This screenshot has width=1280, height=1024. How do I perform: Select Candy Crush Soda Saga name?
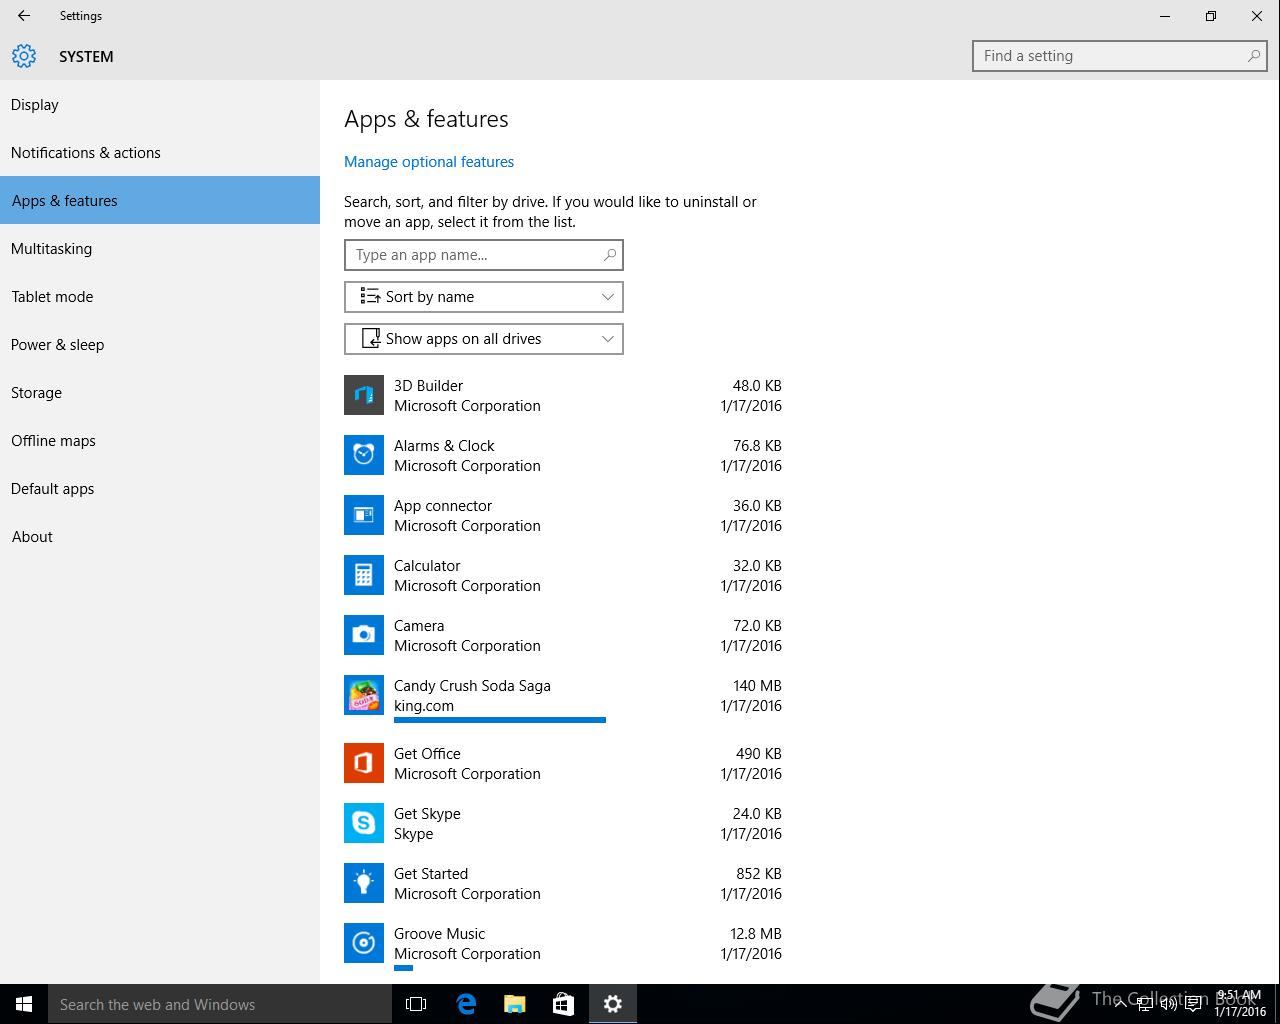(472, 685)
